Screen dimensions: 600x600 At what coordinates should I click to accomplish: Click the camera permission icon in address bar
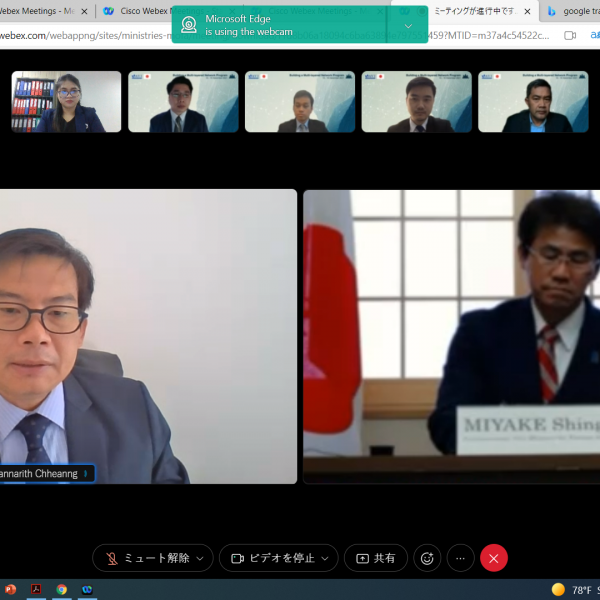[570, 35]
